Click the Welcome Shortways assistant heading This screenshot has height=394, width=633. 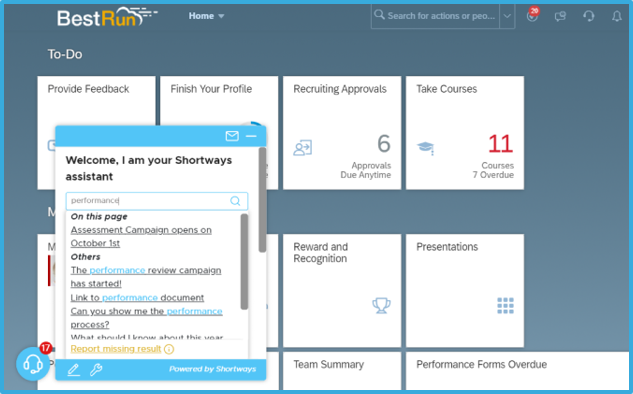click(149, 168)
